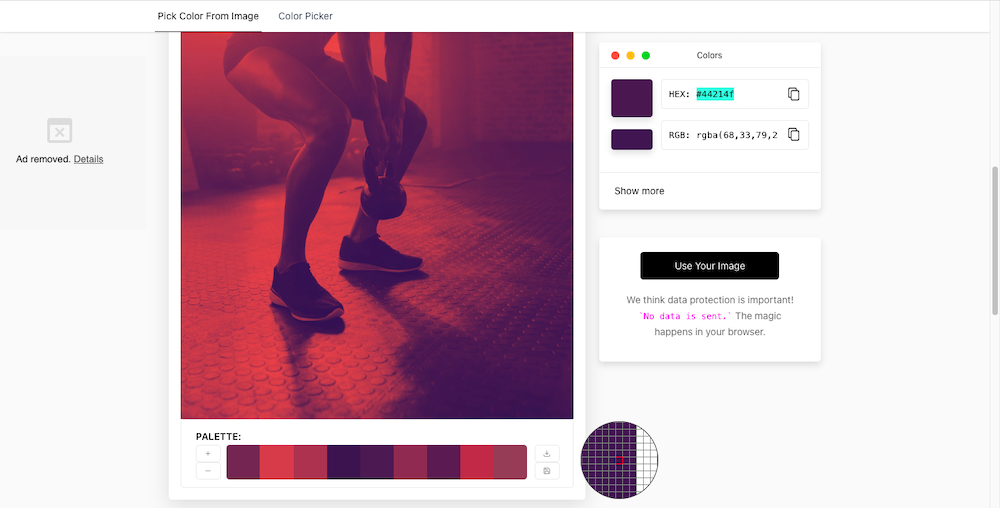This screenshot has height=508, width=1000.
Task: Expand Show more in Colors panel
Action: tap(639, 191)
